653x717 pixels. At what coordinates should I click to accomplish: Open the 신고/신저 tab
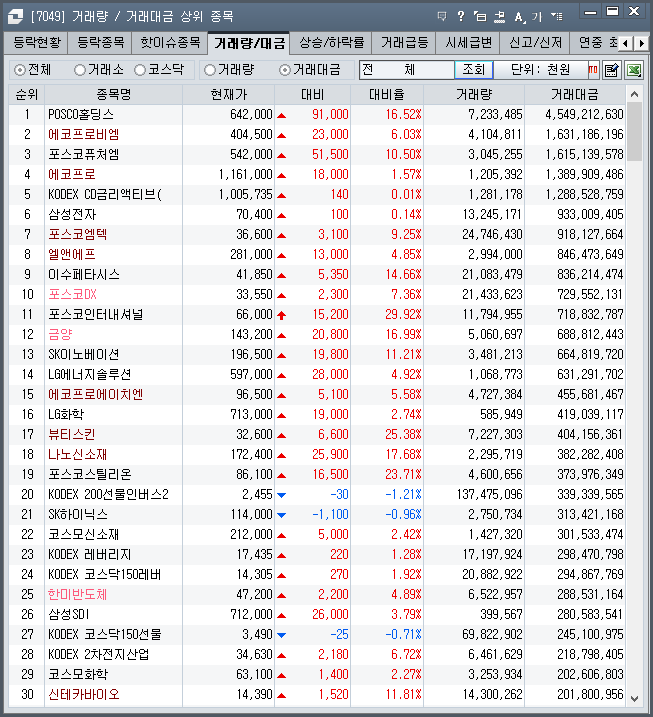(535, 43)
